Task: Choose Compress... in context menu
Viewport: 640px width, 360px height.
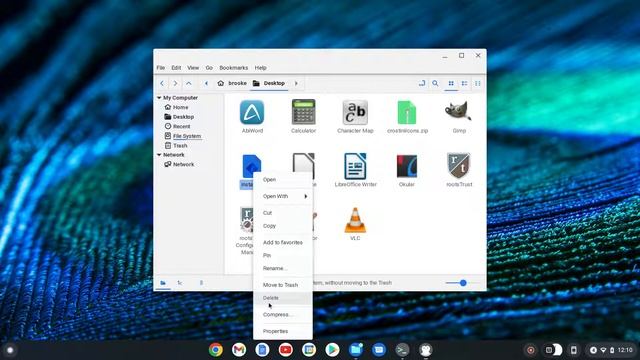Action: point(283,315)
